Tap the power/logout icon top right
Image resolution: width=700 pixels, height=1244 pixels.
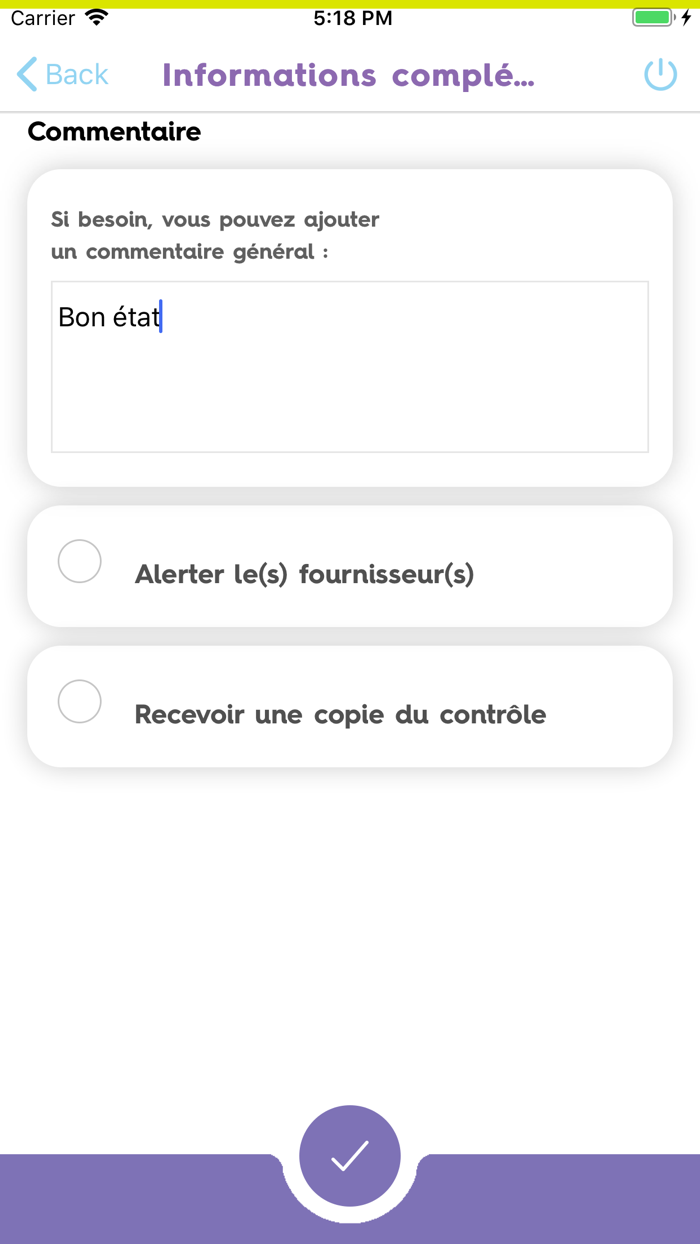(660, 74)
